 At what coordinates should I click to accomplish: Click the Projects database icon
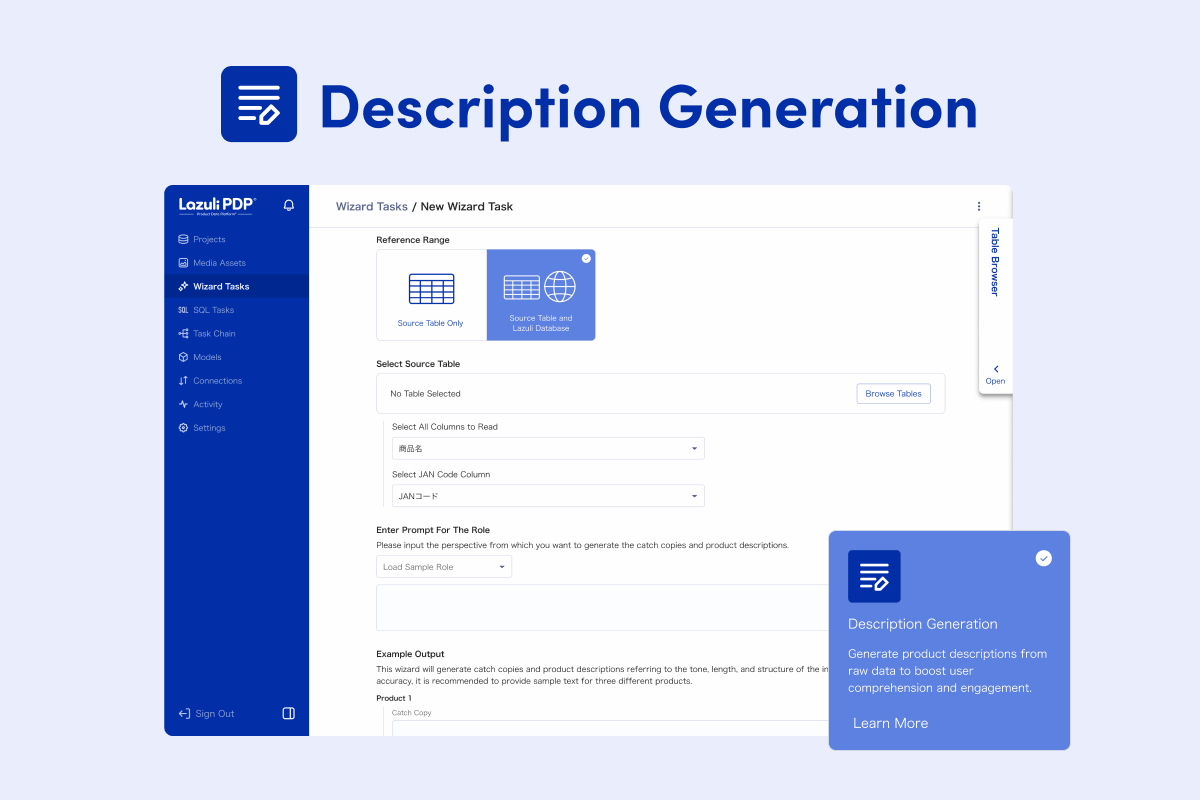coord(183,239)
